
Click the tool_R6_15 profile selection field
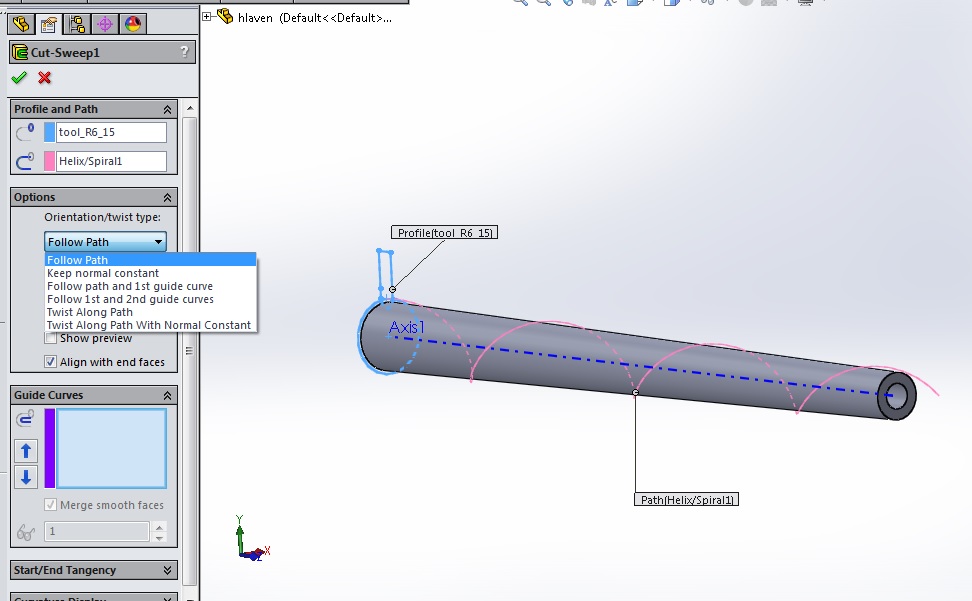(111, 132)
